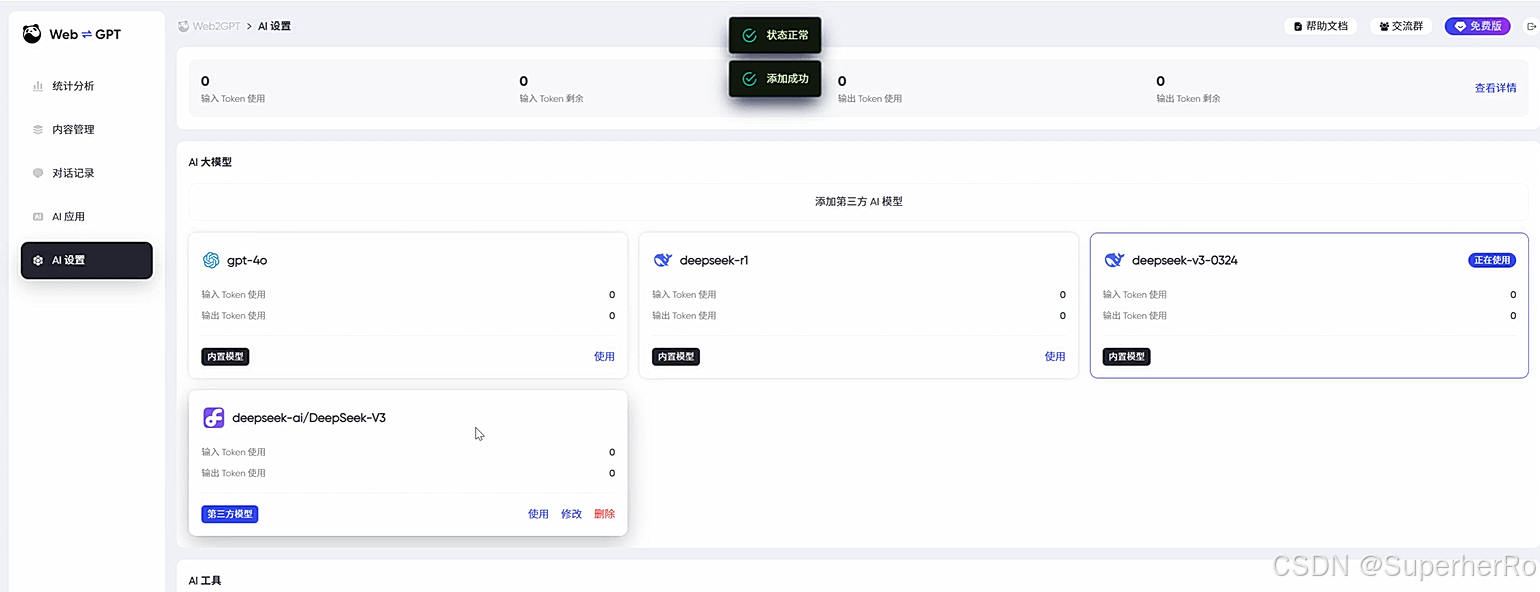Click 添加第三方 AI 模型 button
The height and width of the screenshot is (592, 1540).
858,201
